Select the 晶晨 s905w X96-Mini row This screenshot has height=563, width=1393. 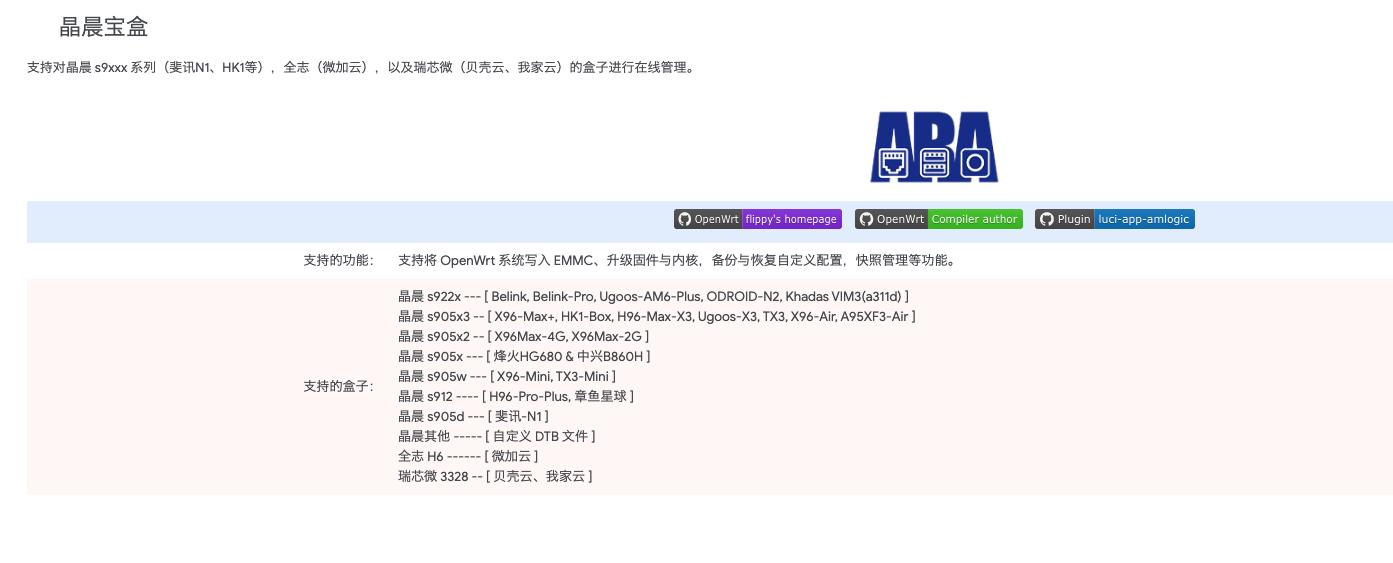507,376
